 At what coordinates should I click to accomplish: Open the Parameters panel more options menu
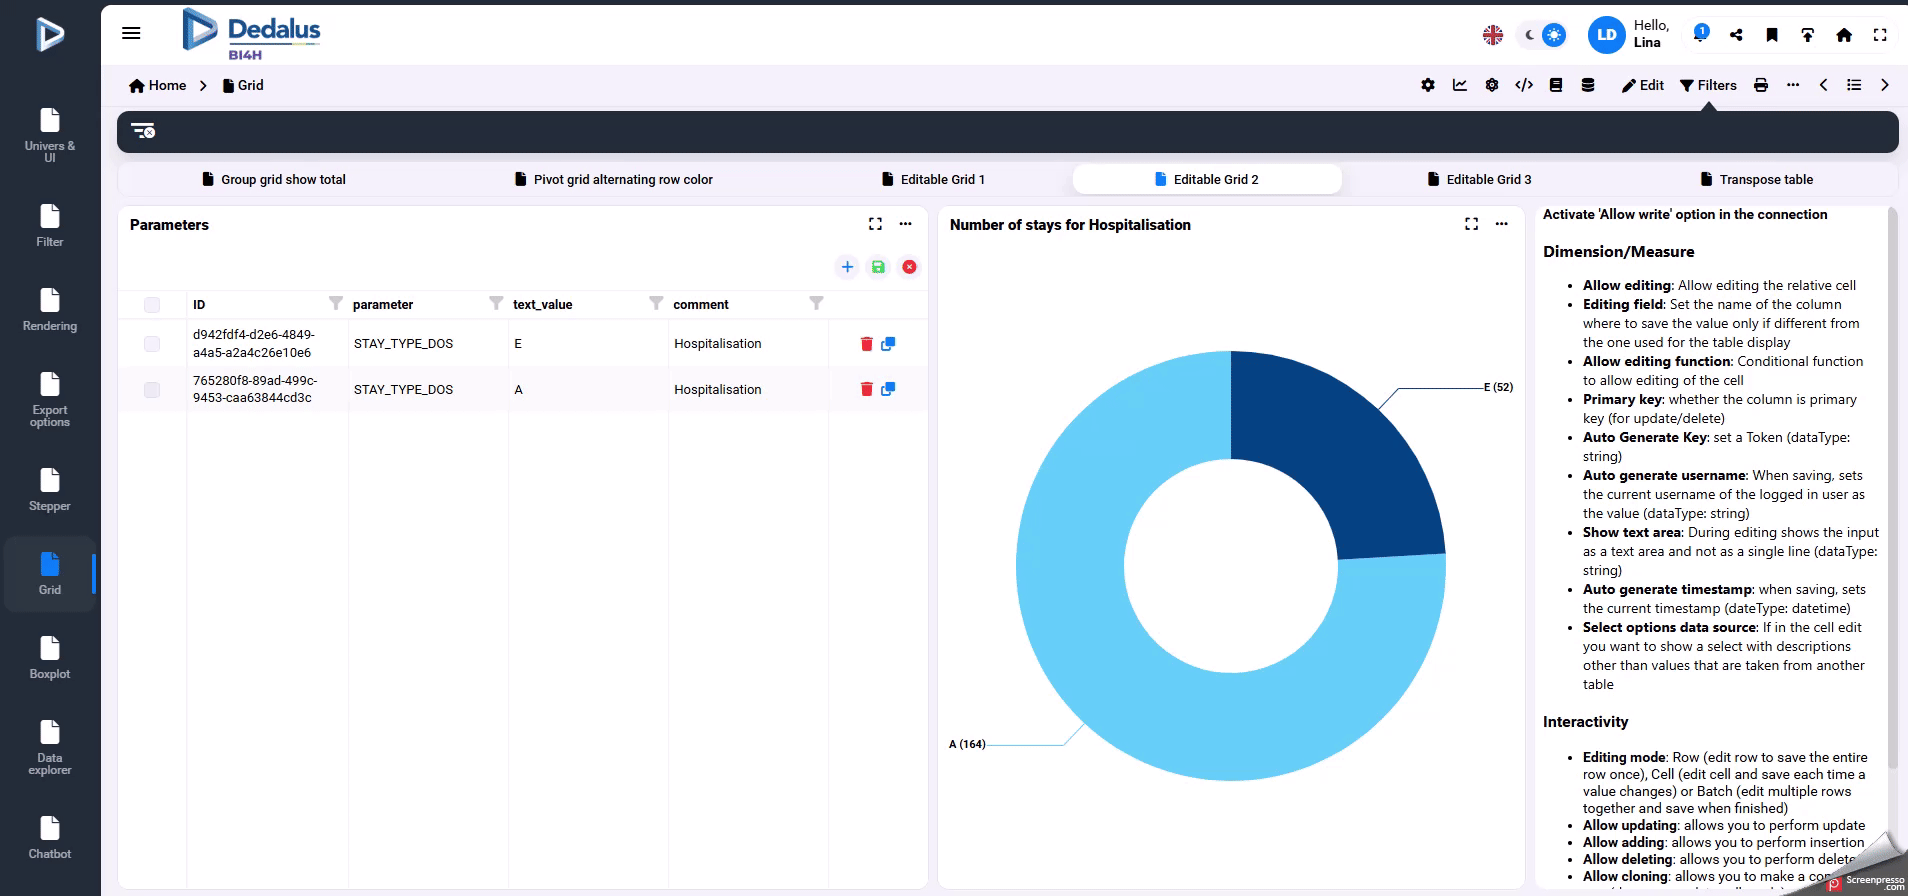(905, 224)
